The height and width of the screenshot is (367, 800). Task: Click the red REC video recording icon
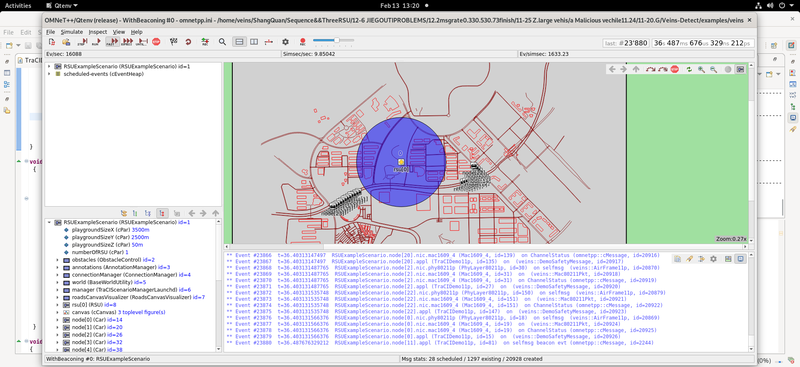tap(303, 42)
